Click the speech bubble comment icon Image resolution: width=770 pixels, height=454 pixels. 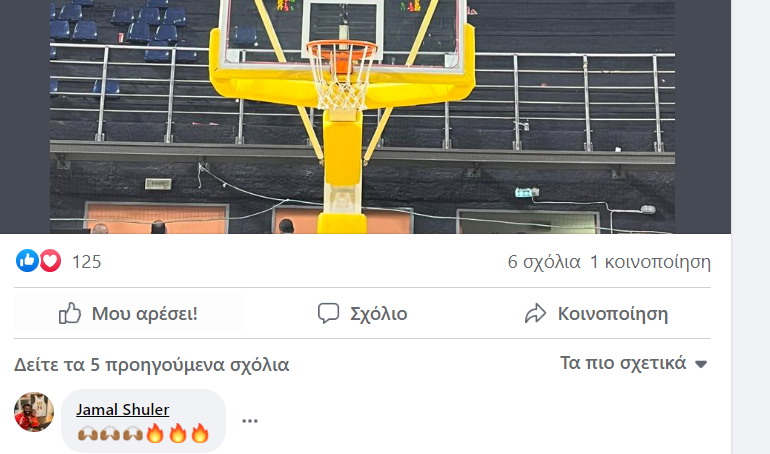pyautogui.click(x=328, y=313)
